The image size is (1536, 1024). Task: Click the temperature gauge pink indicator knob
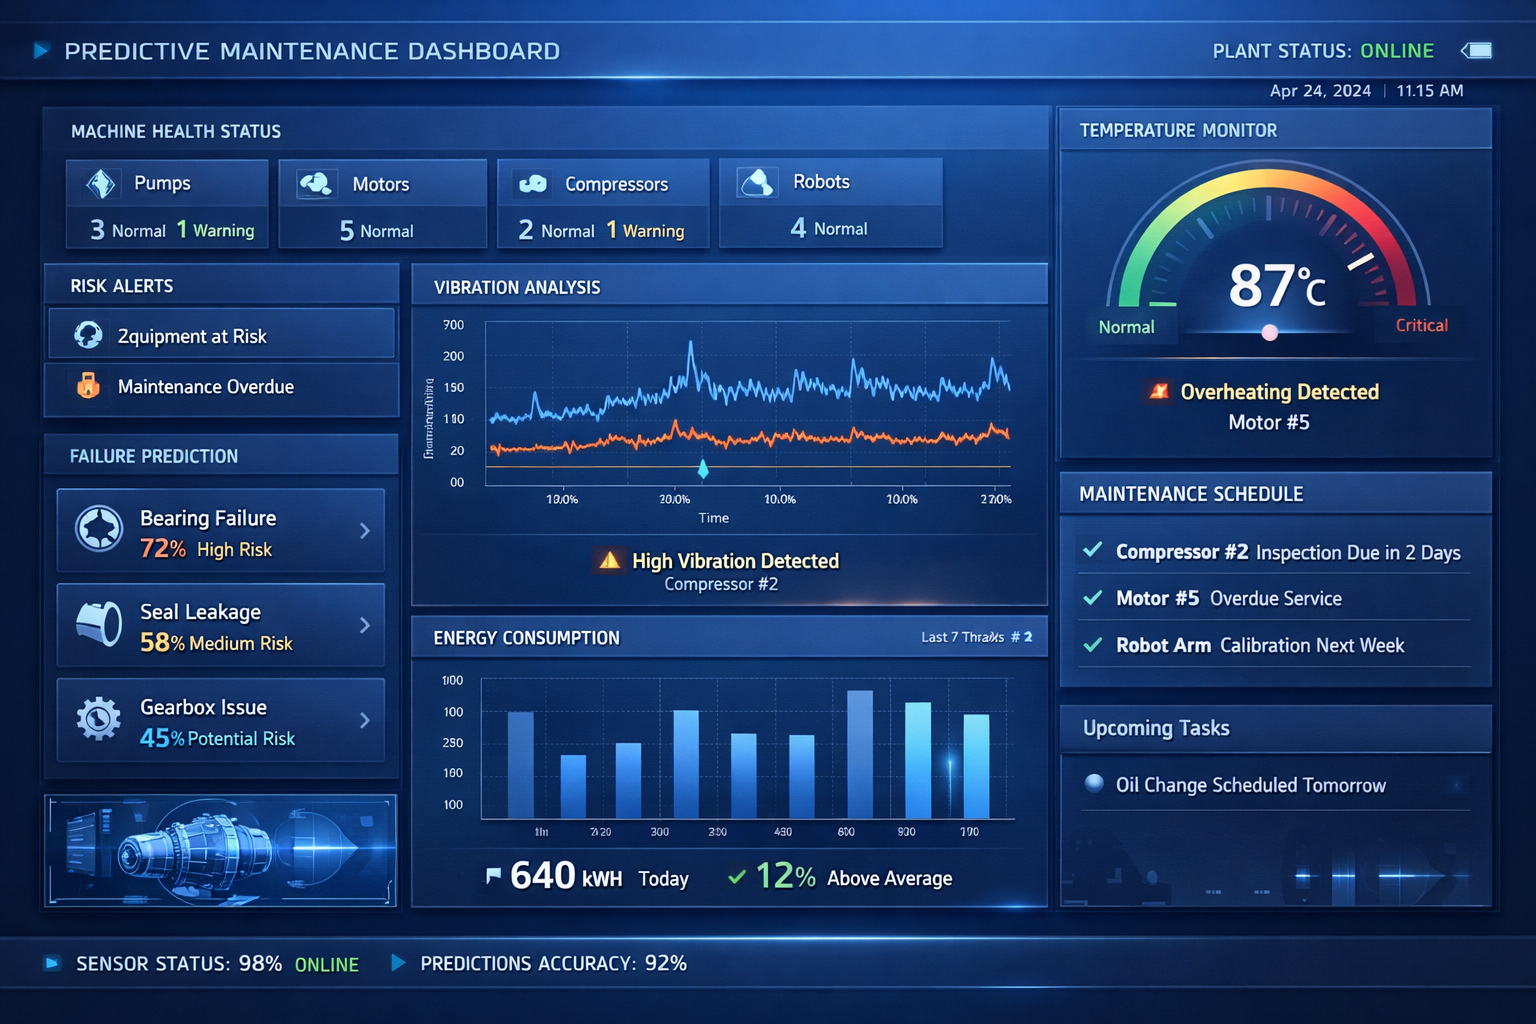click(1269, 333)
